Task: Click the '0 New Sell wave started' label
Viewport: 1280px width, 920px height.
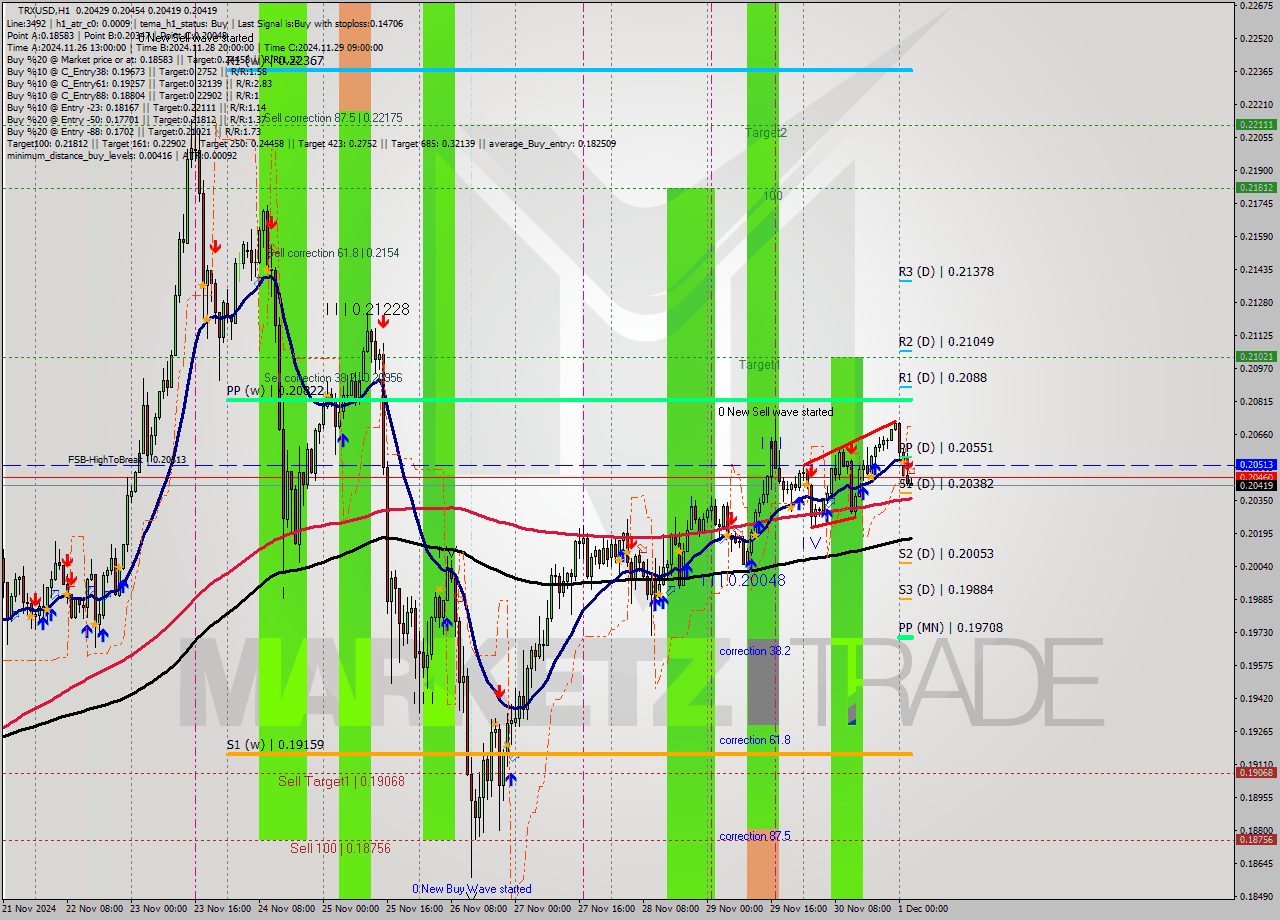Action: pos(775,412)
